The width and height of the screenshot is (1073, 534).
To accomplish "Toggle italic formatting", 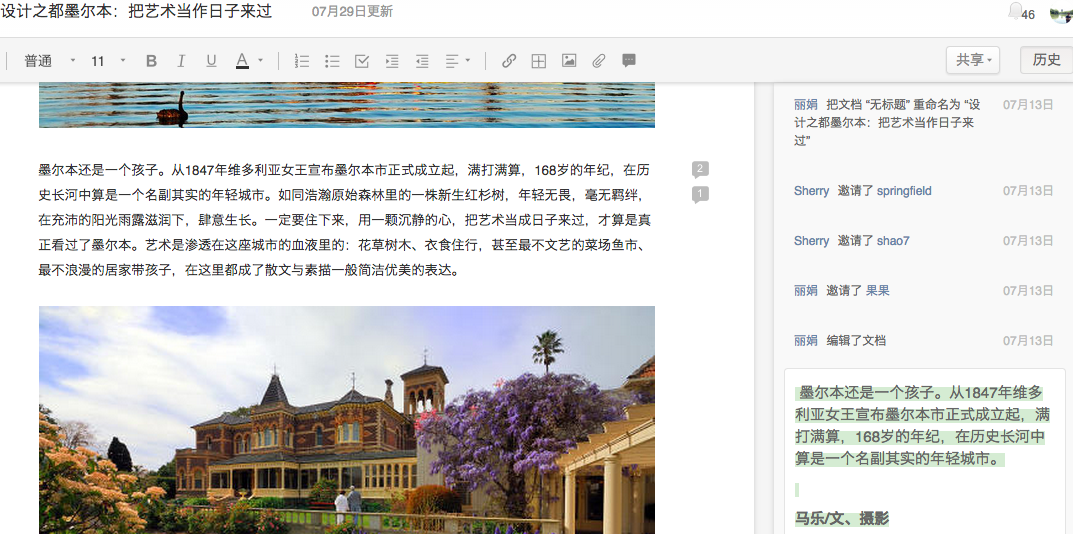I will (x=181, y=61).
